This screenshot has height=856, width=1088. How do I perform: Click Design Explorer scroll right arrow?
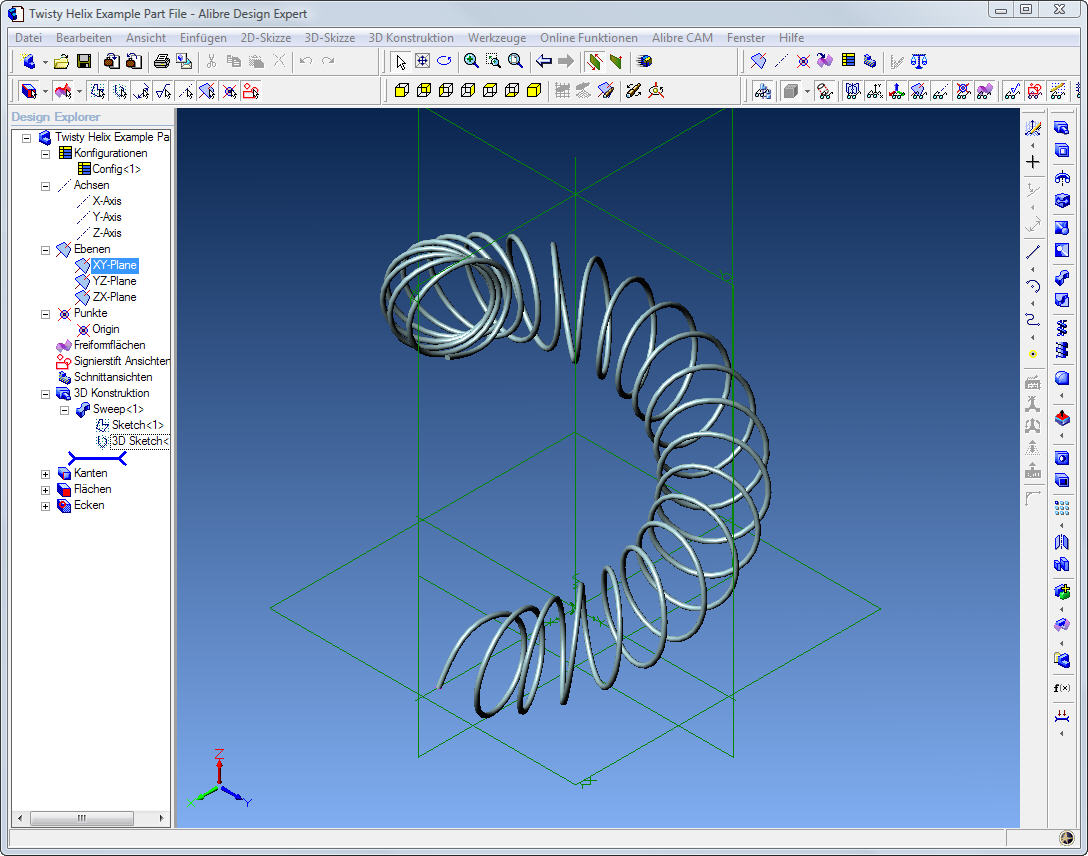click(x=162, y=818)
